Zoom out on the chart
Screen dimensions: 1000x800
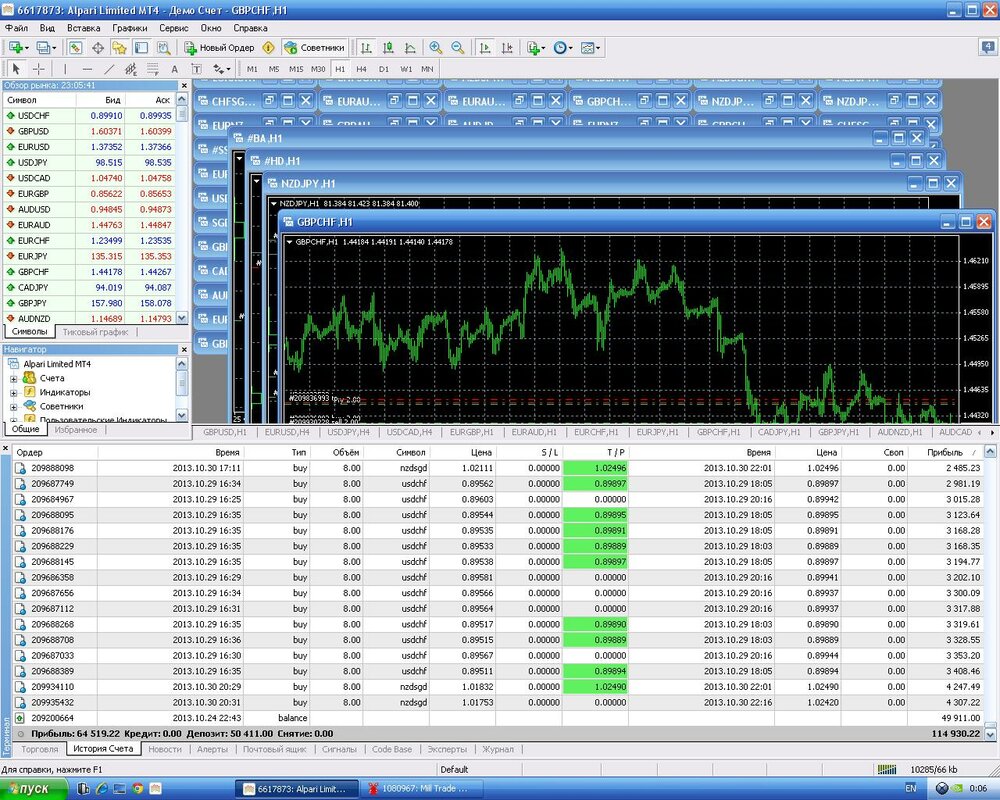[457, 47]
